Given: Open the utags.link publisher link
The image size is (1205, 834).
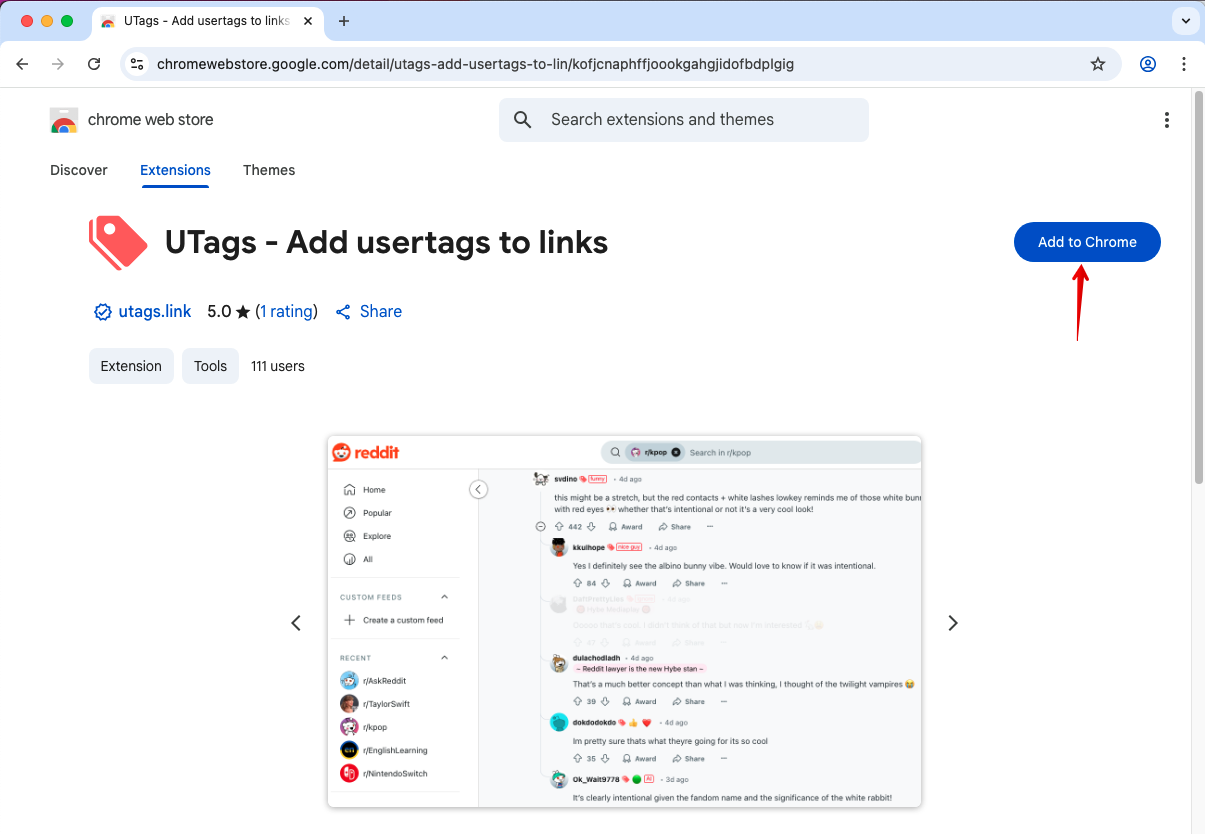Looking at the screenshot, I should tap(154, 311).
